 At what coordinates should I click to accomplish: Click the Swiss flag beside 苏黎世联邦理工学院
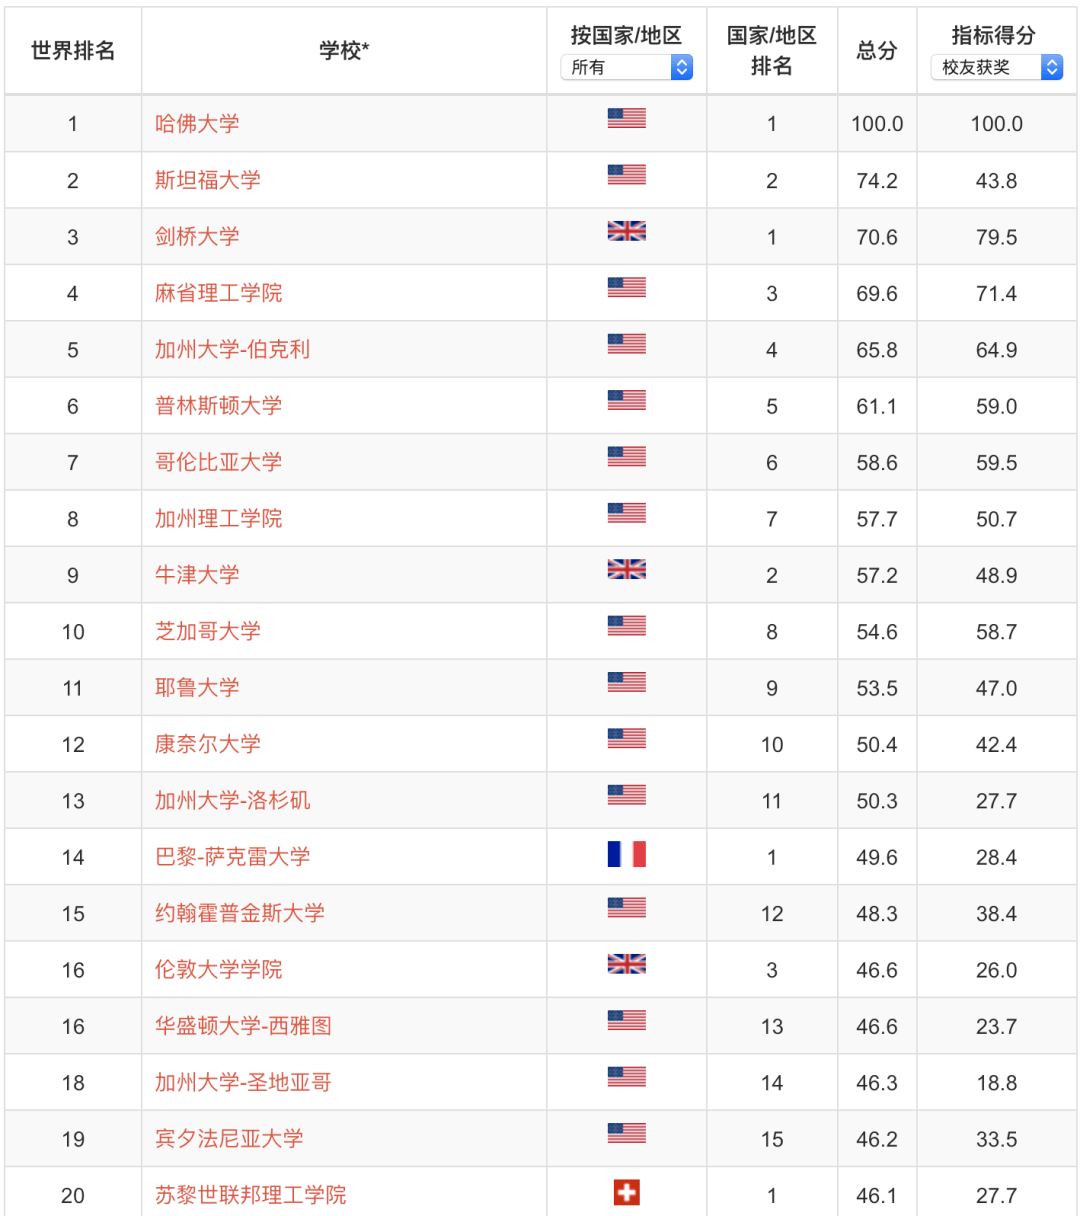627,1192
